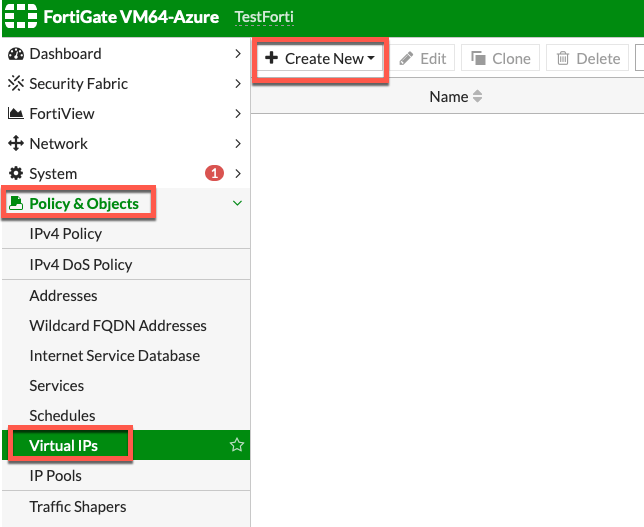The width and height of the screenshot is (644, 527).
Task: Click the TestForti hostname link
Action: coord(264,17)
